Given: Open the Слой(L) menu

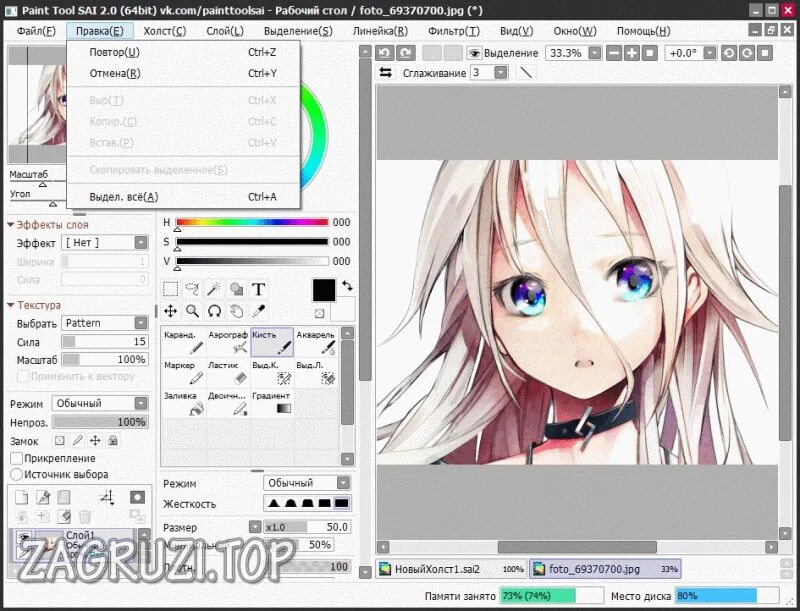Looking at the screenshot, I should 224,31.
